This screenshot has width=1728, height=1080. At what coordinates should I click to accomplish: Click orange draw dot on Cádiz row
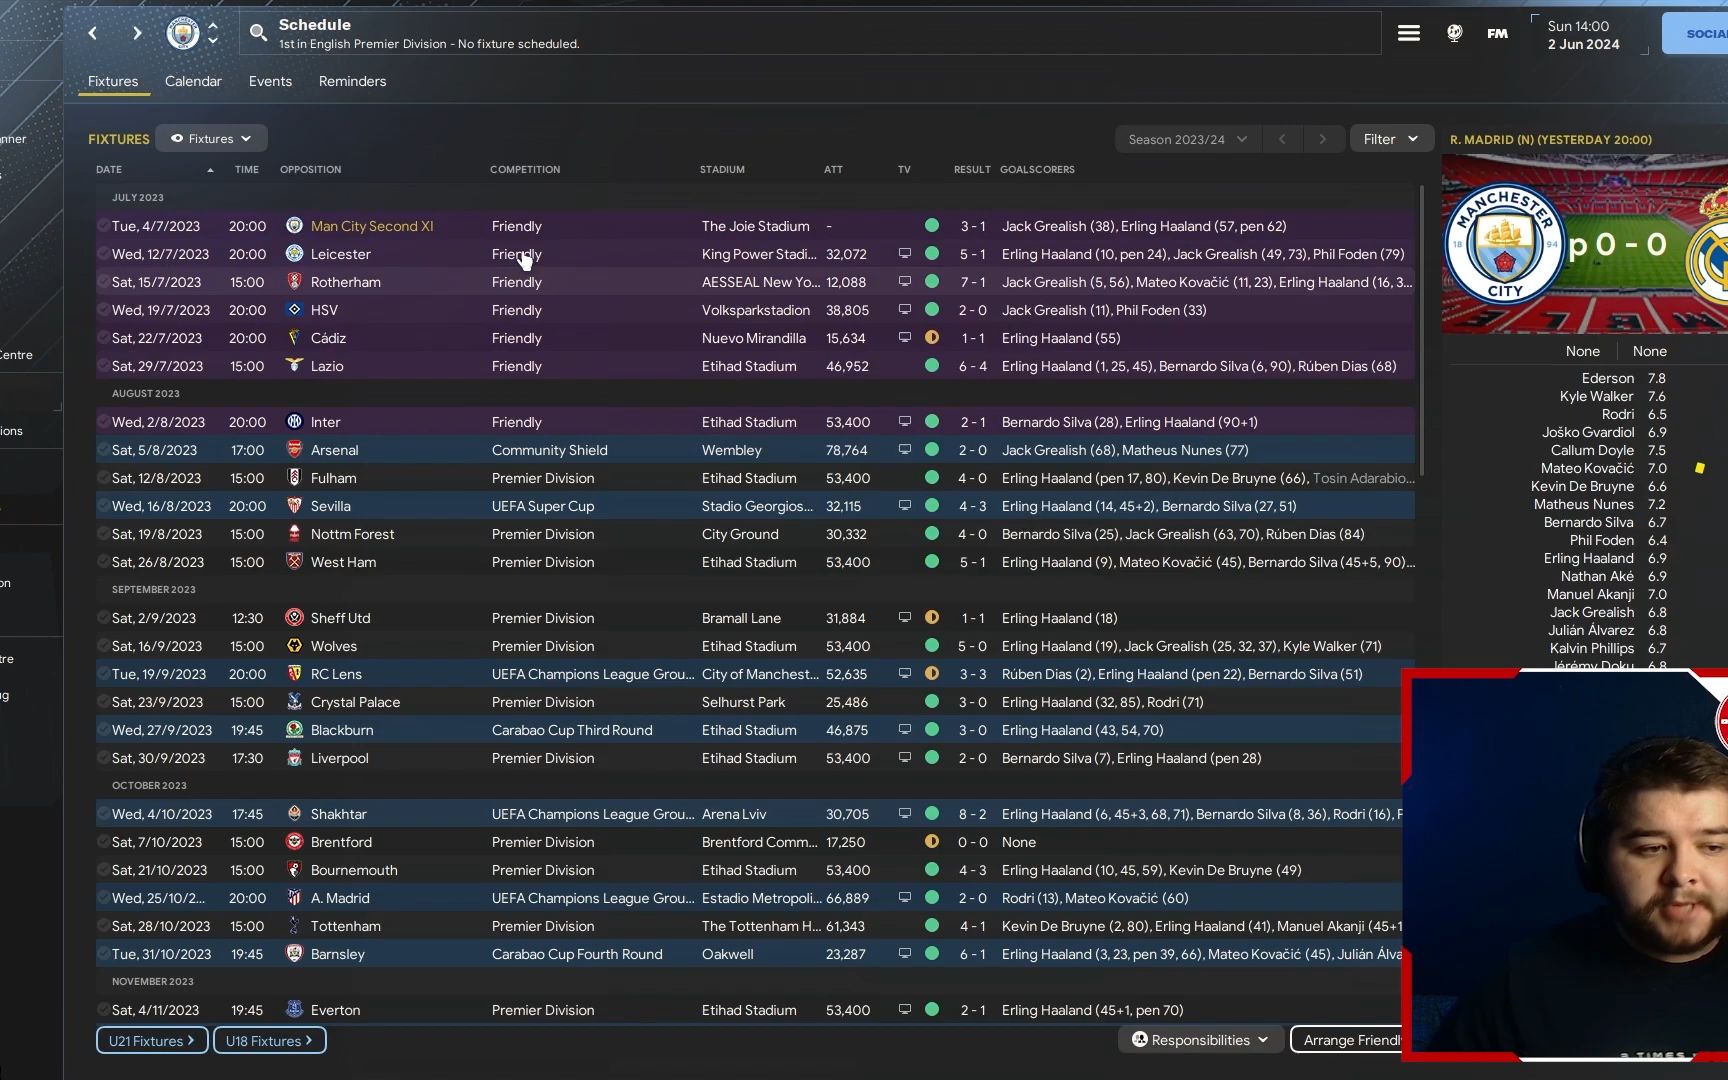(932, 338)
